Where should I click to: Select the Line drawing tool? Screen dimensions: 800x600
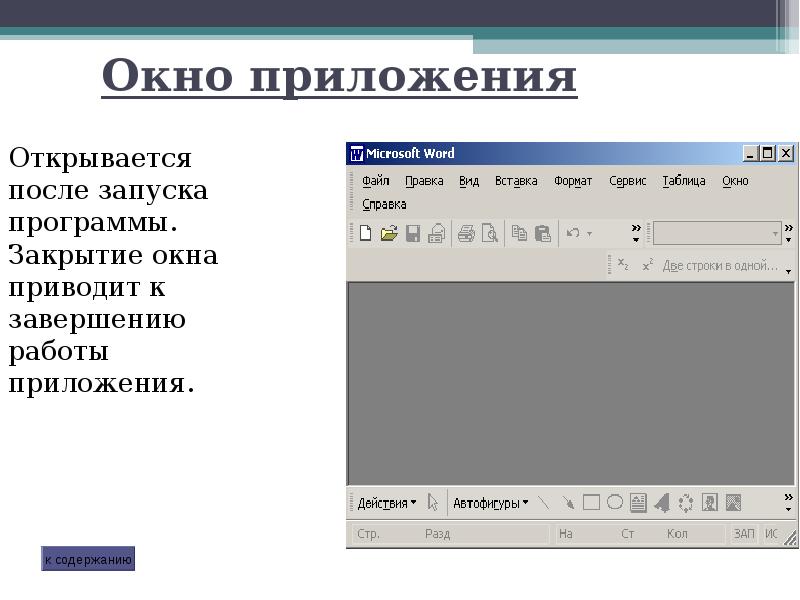click(x=544, y=503)
